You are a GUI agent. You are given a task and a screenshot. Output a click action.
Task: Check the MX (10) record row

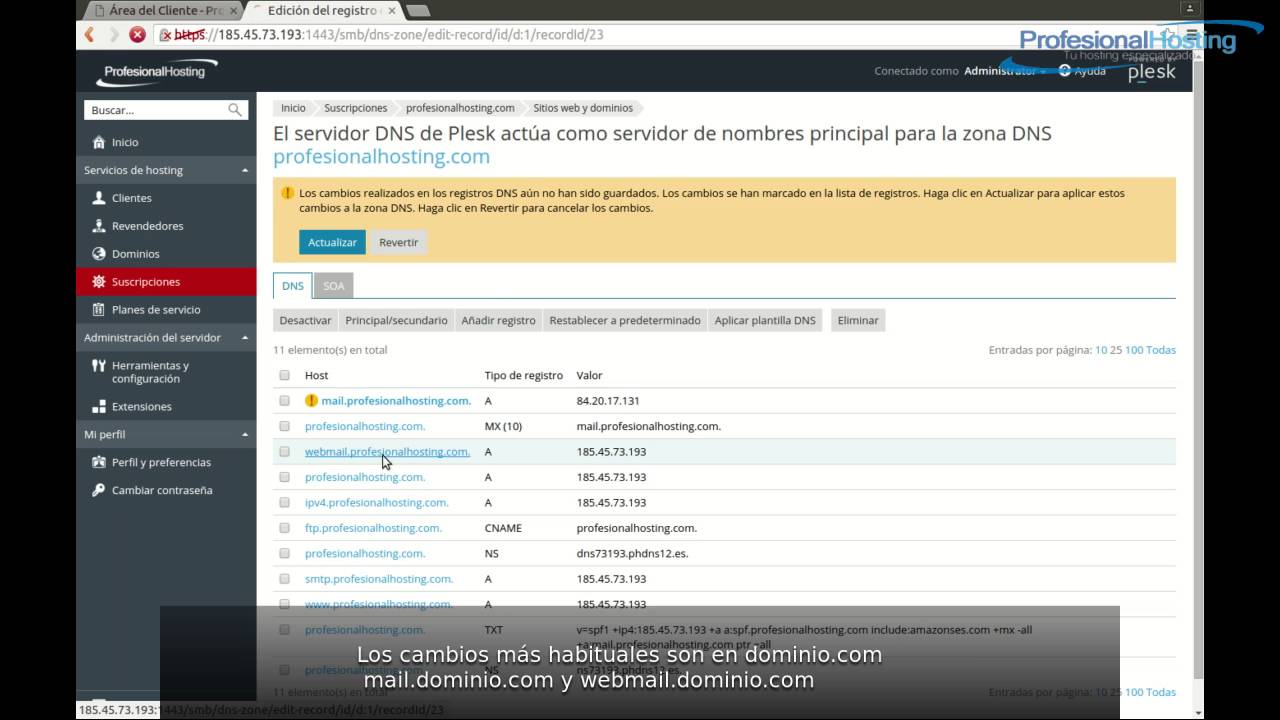[284, 426]
